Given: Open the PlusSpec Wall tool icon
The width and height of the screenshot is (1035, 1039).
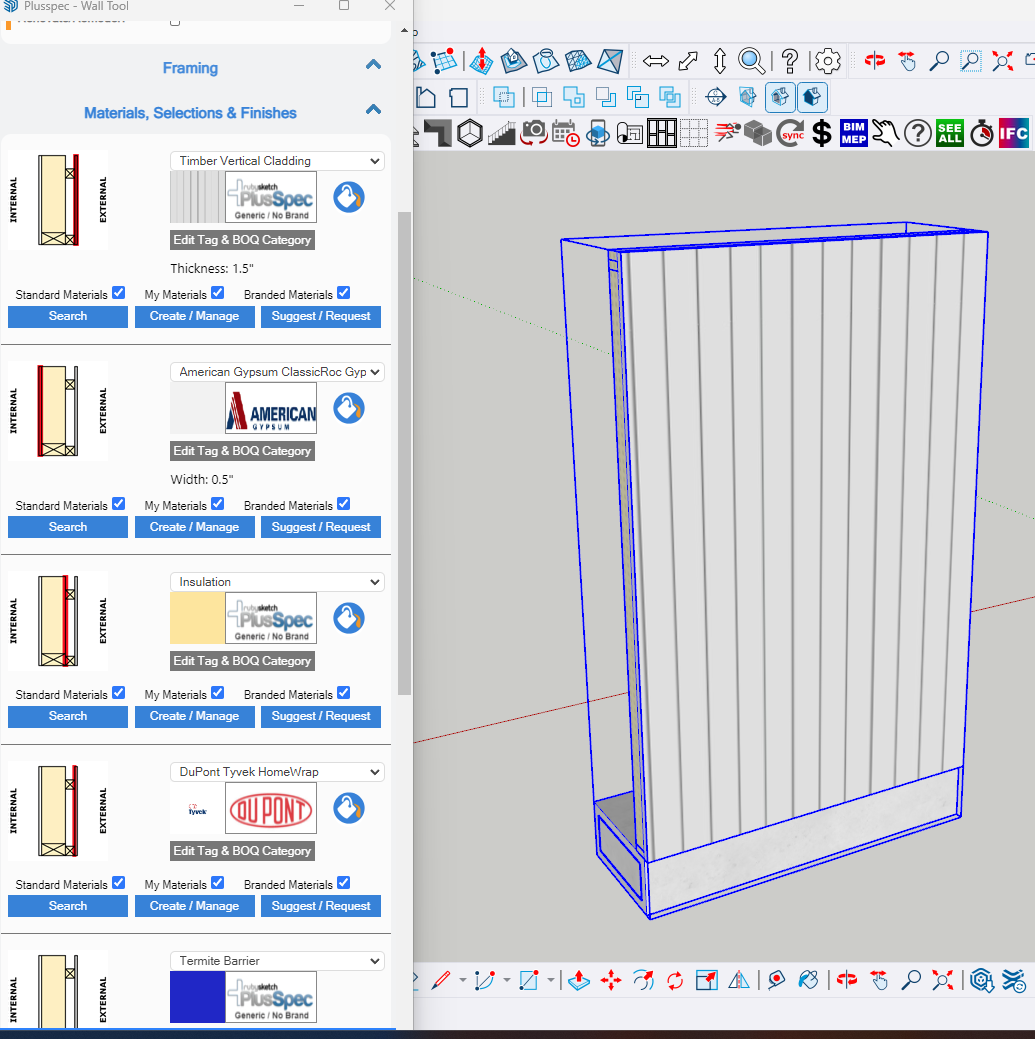Looking at the screenshot, I should (437, 133).
